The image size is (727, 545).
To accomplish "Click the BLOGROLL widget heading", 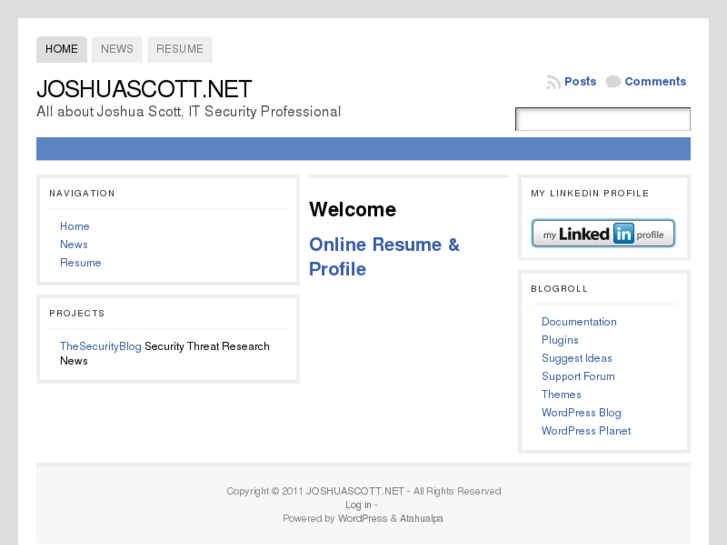I will [x=559, y=289].
